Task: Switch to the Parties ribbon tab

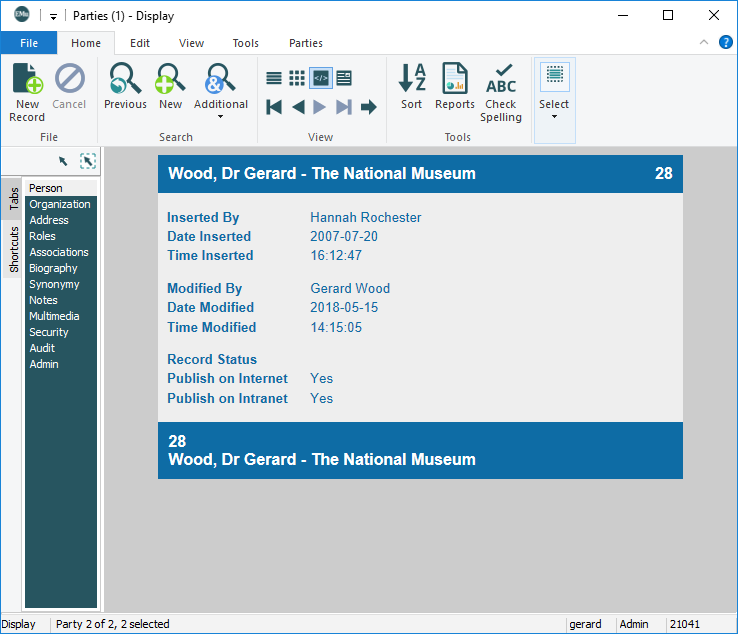Action: click(306, 43)
